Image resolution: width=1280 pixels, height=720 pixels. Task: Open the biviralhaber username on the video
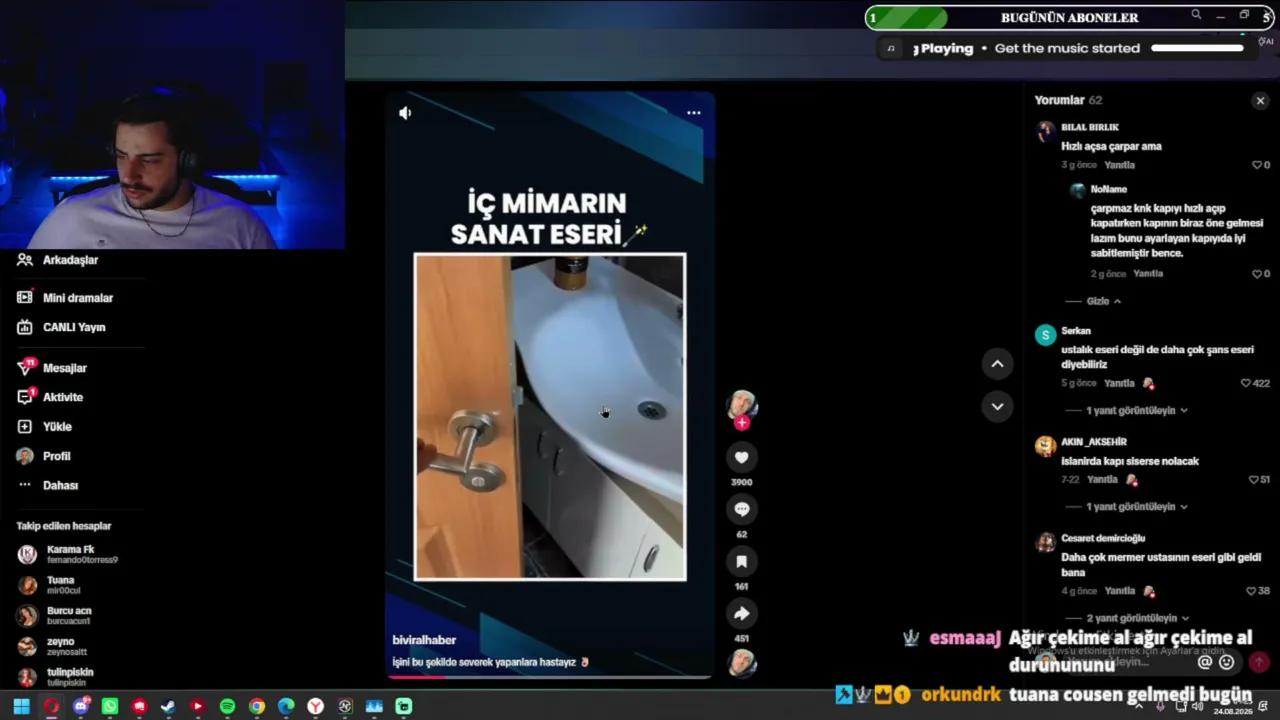pyautogui.click(x=424, y=640)
